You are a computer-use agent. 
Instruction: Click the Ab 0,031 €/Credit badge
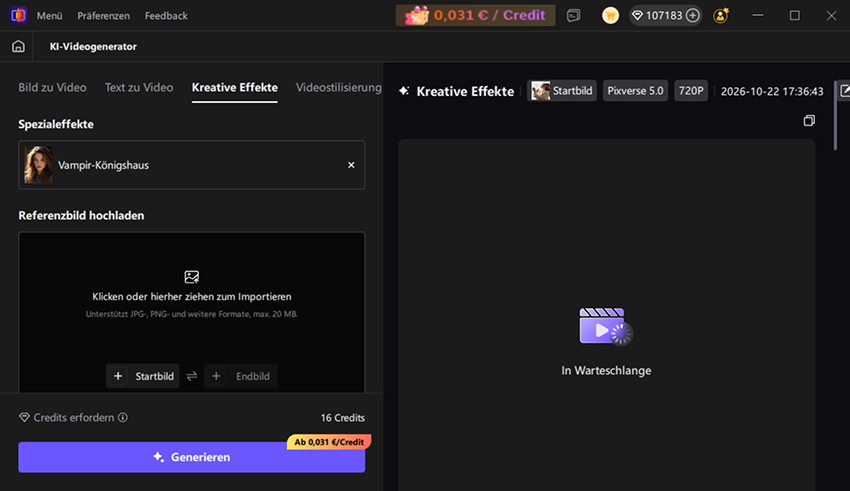[329, 442]
